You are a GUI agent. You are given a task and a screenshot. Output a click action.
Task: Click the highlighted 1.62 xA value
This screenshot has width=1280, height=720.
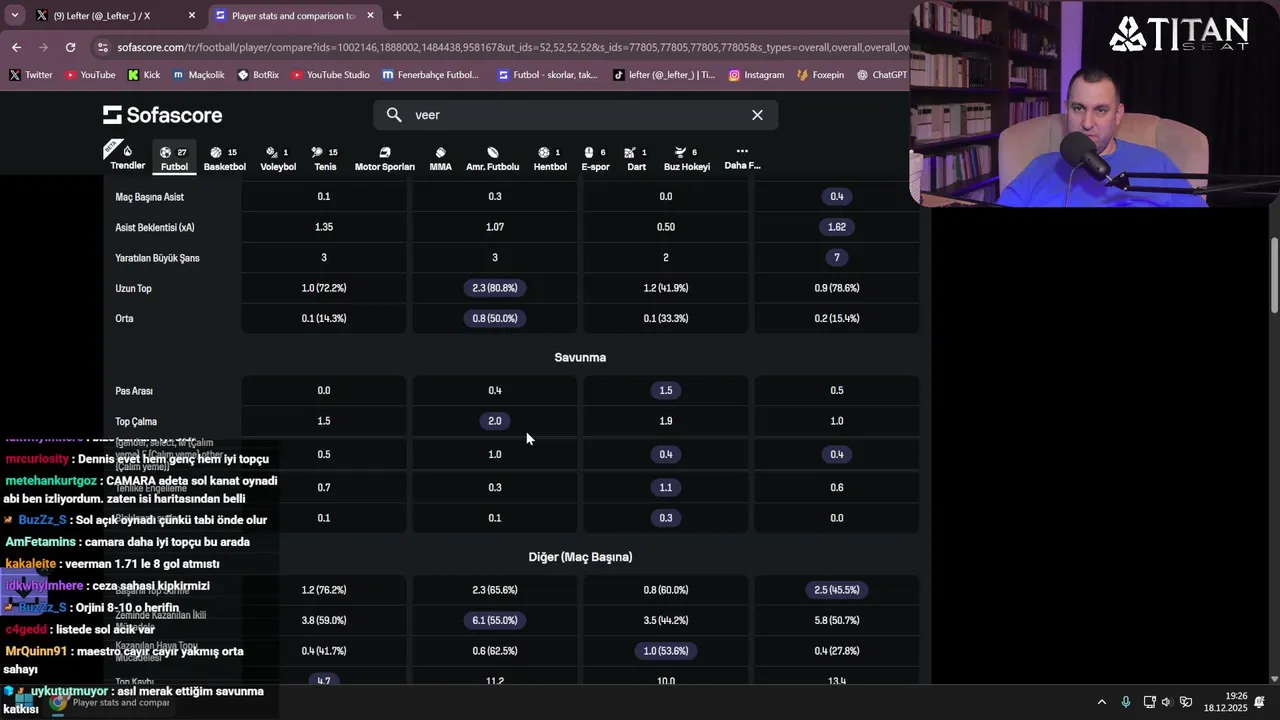click(x=837, y=227)
